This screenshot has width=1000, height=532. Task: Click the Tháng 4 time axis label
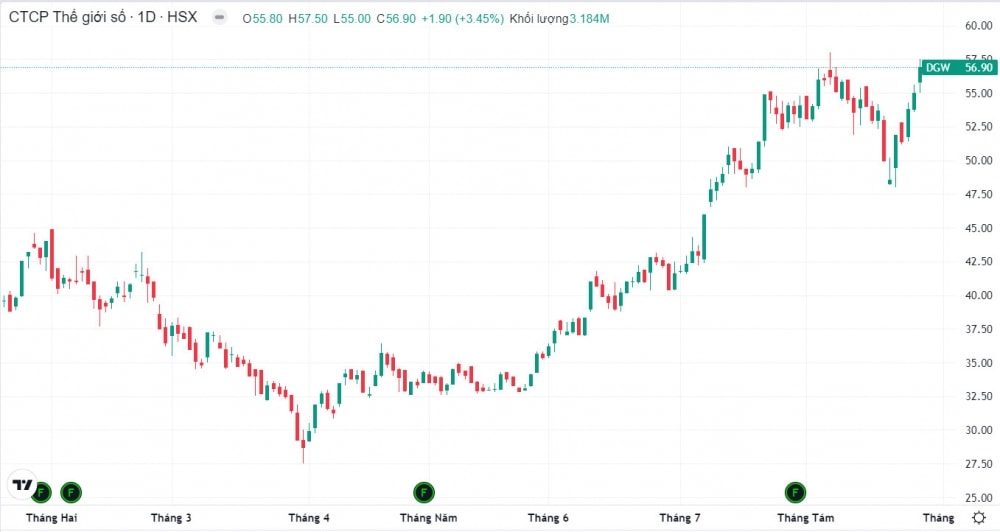tap(309, 517)
